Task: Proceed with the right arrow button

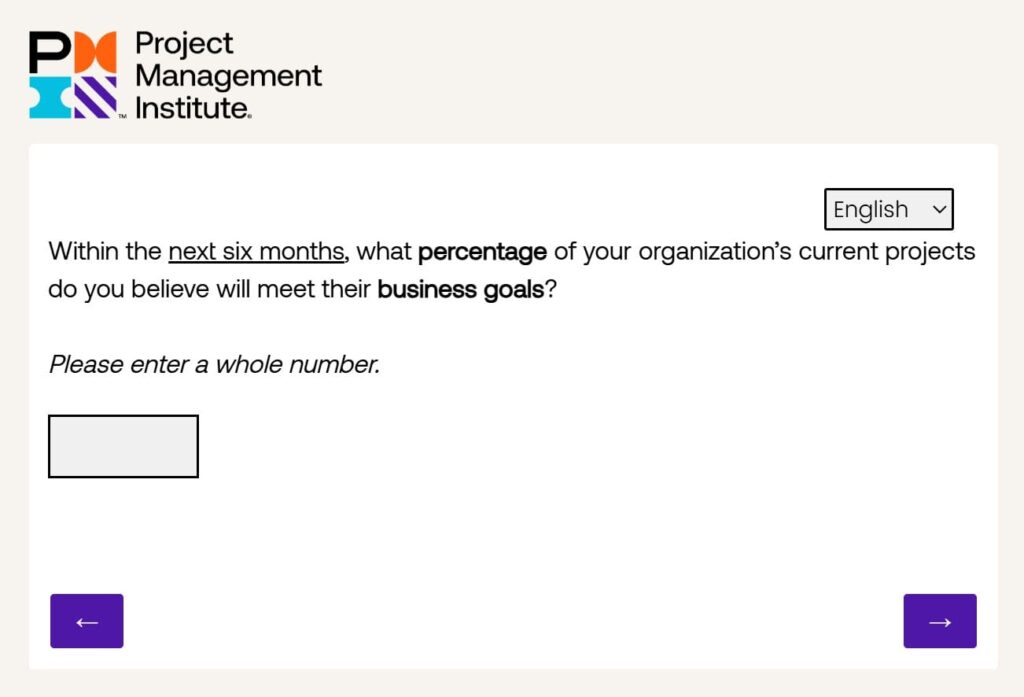Action: pos(940,621)
